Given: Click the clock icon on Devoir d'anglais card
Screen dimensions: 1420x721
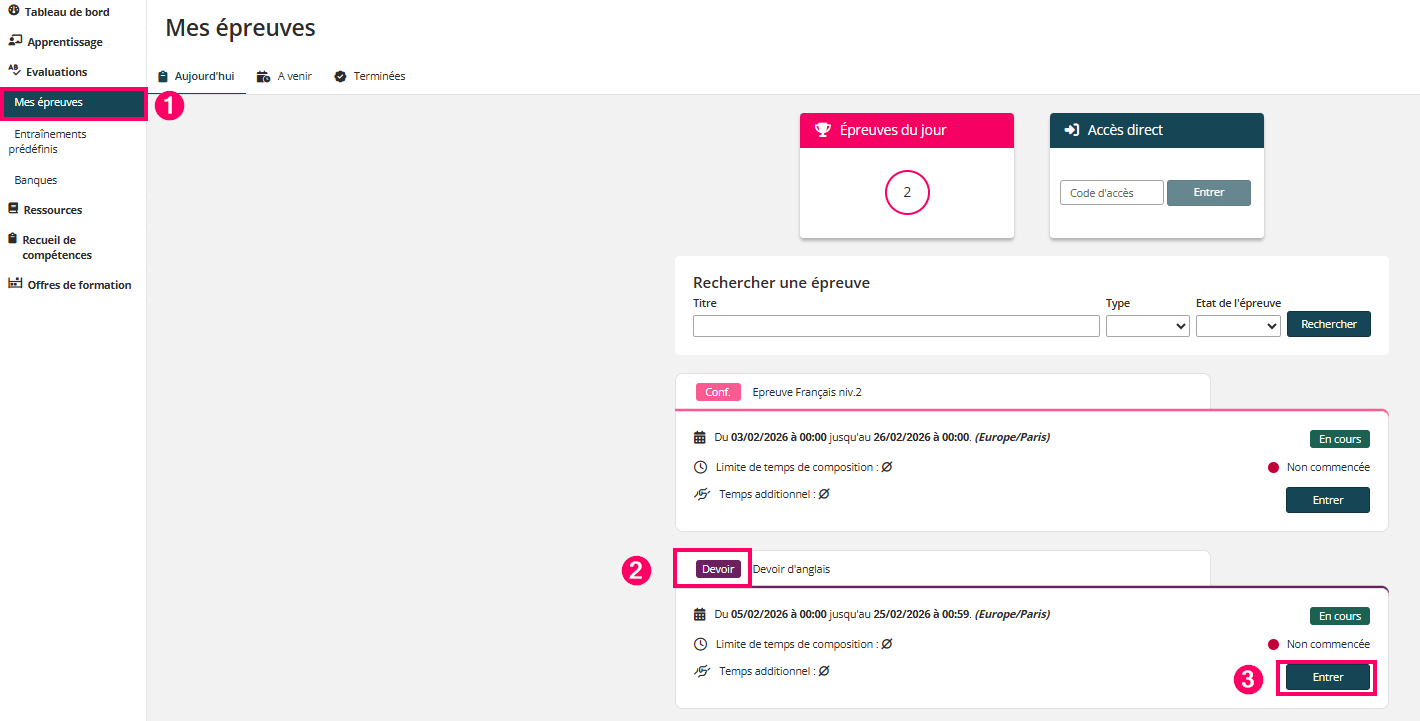Looking at the screenshot, I should coord(700,644).
